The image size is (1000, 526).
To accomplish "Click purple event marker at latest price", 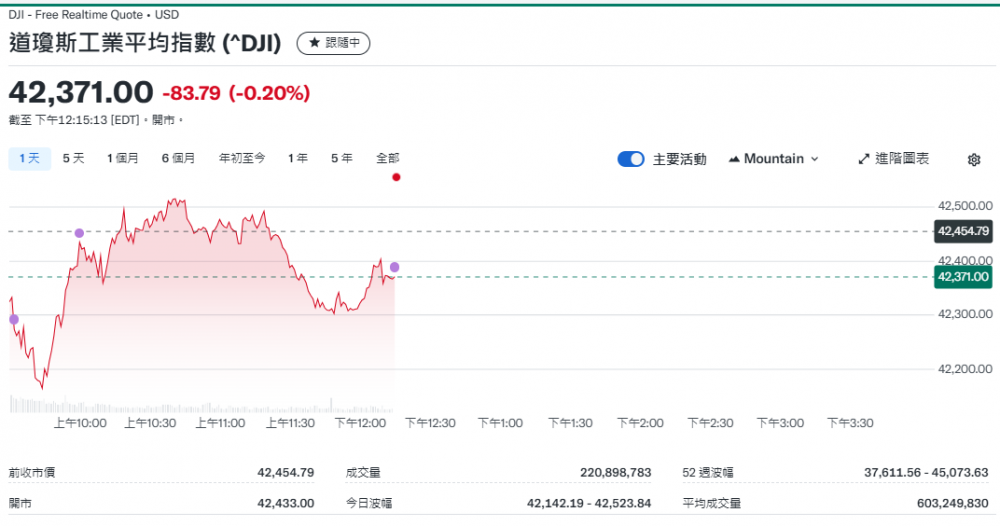I will [x=394, y=267].
